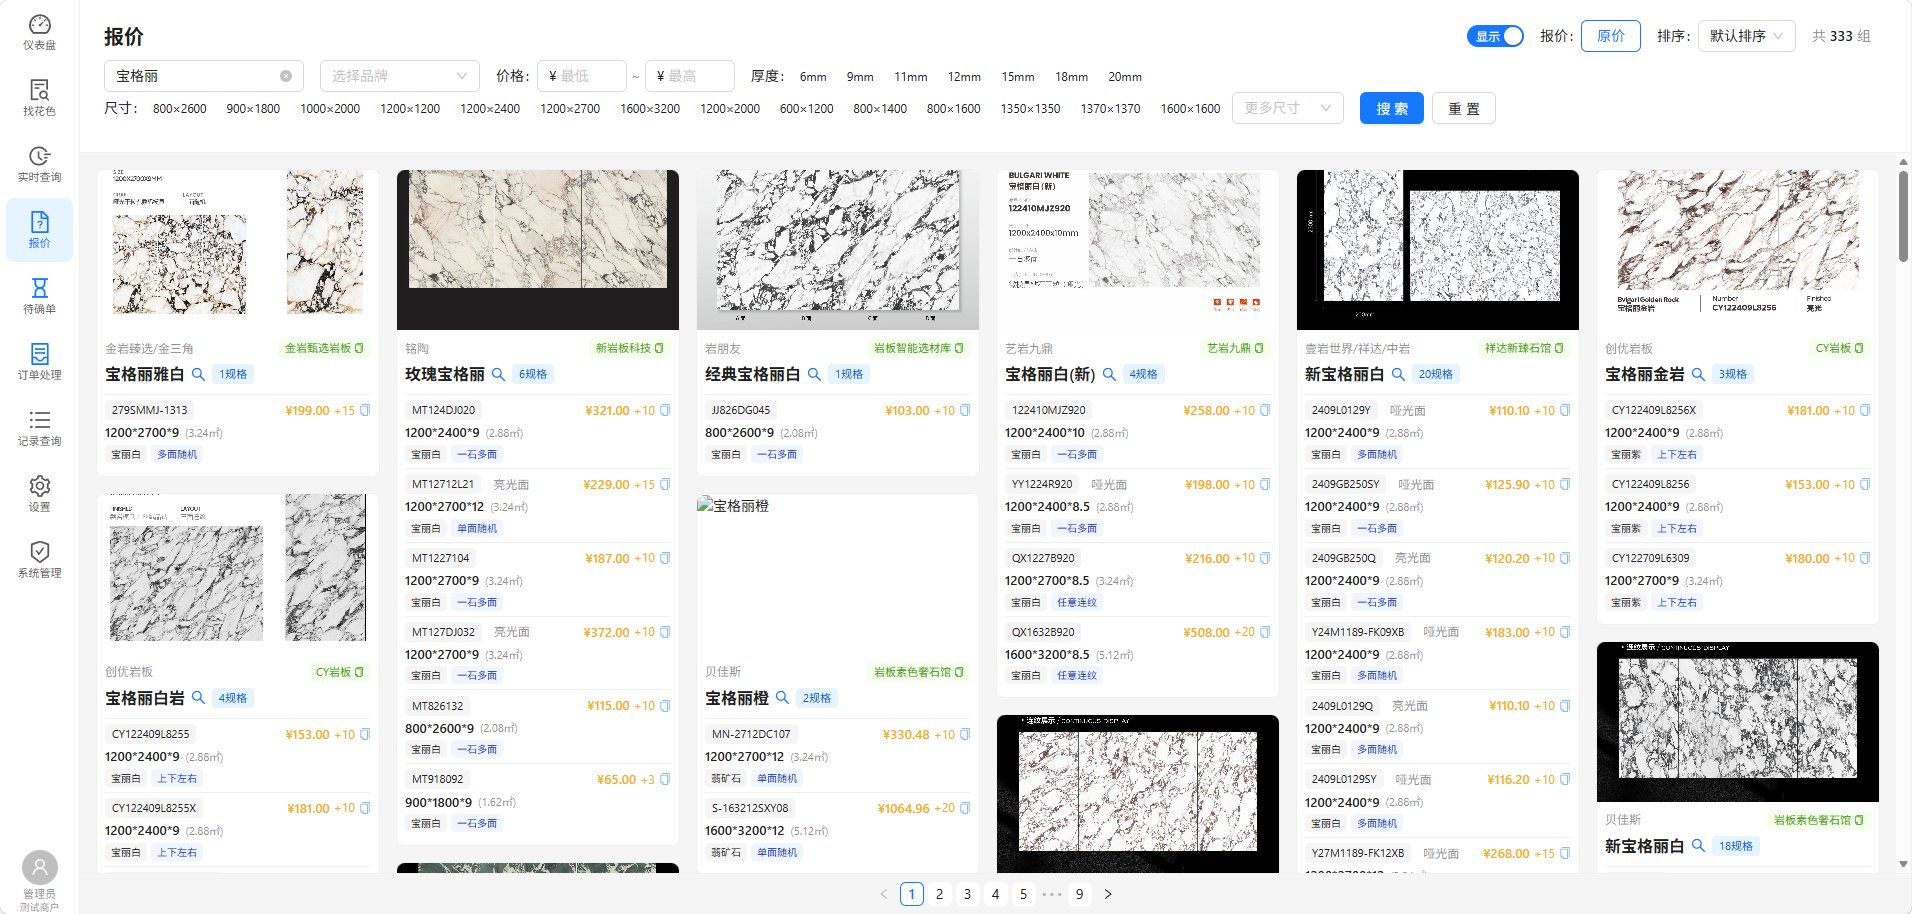1912x914 pixels.
Task: Open 找花色 in the sidebar
Action: tap(39, 98)
